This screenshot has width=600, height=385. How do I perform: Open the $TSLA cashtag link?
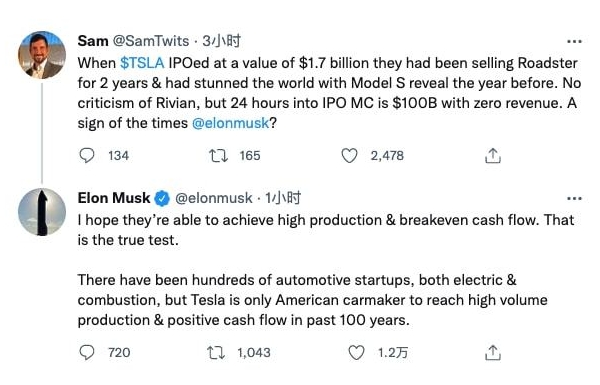point(142,63)
